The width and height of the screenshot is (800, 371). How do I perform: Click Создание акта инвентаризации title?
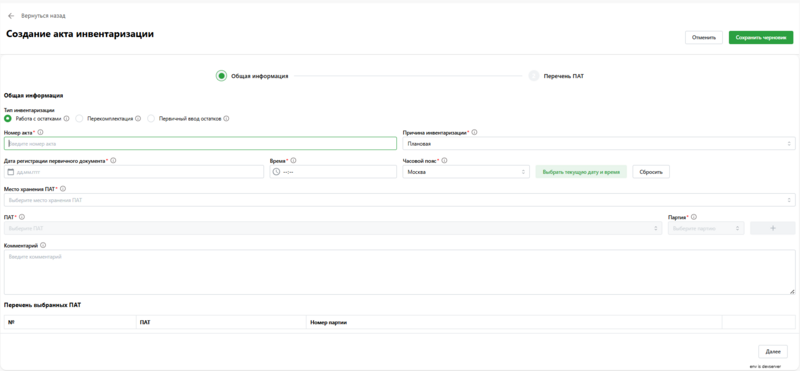pos(80,34)
